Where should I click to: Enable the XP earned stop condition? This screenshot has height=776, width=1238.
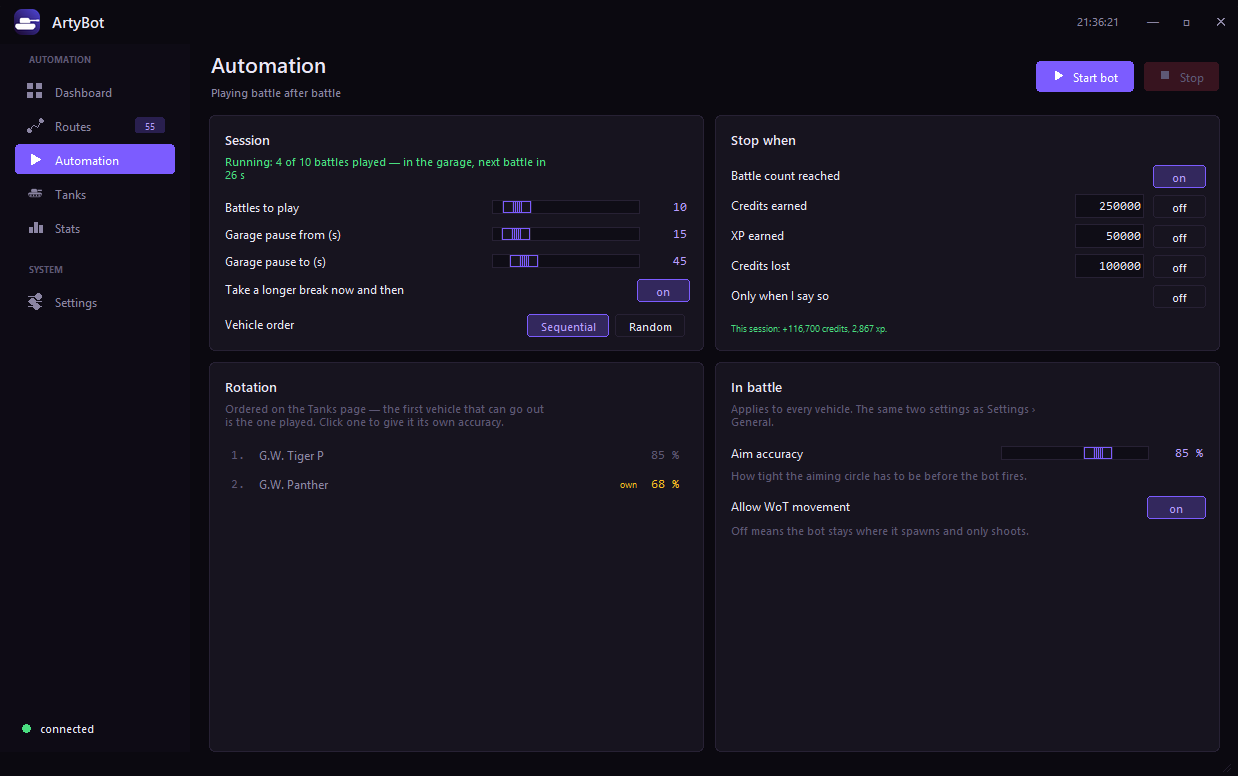(1179, 237)
